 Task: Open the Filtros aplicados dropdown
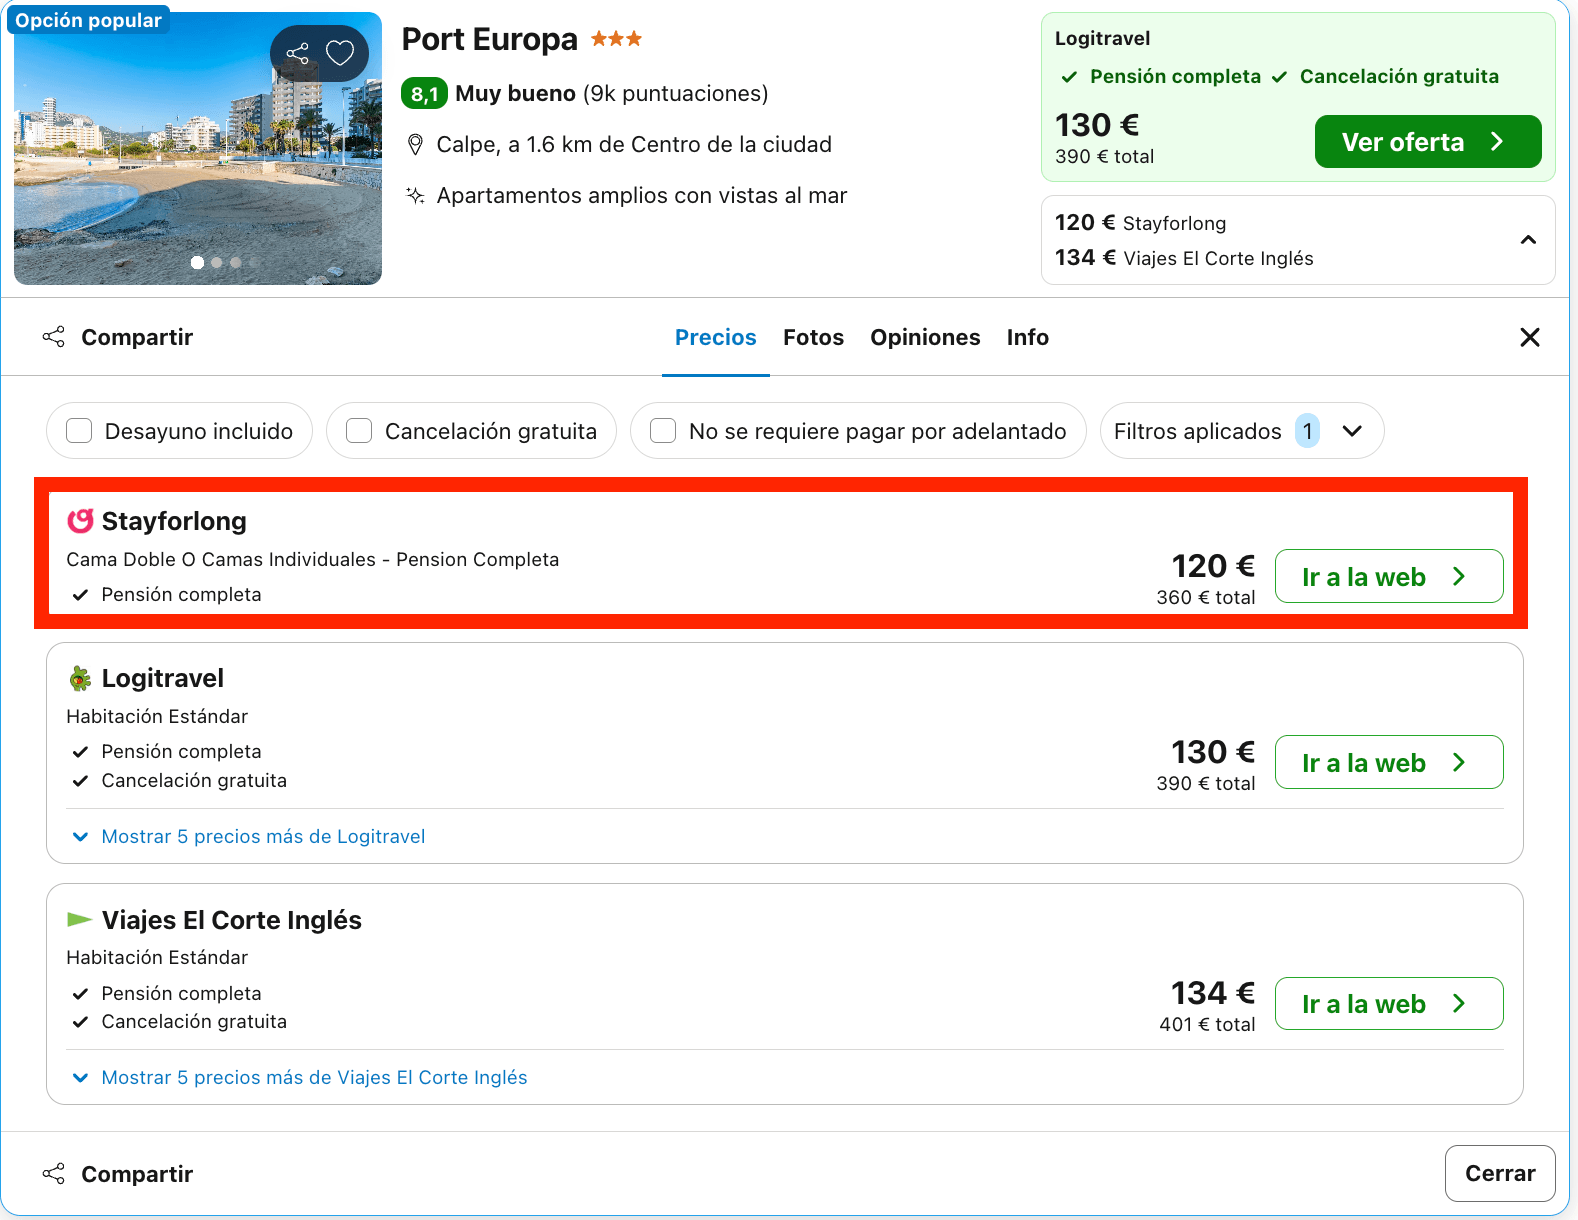(x=1242, y=431)
